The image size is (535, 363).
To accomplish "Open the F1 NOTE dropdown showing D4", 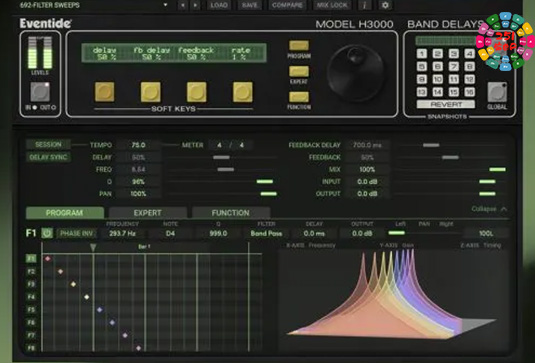I will (170, 233).
